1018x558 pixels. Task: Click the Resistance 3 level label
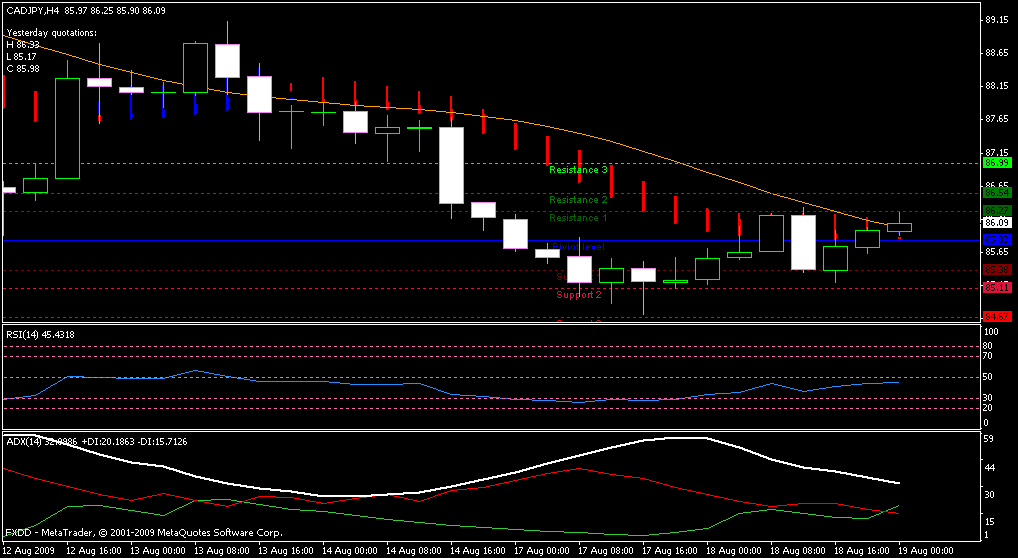coord(578,170)
